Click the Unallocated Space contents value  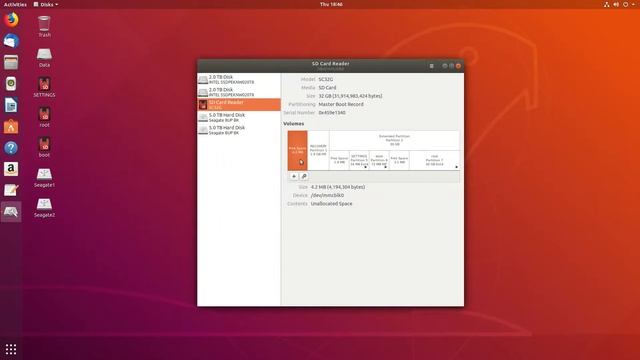pos(331,204)
